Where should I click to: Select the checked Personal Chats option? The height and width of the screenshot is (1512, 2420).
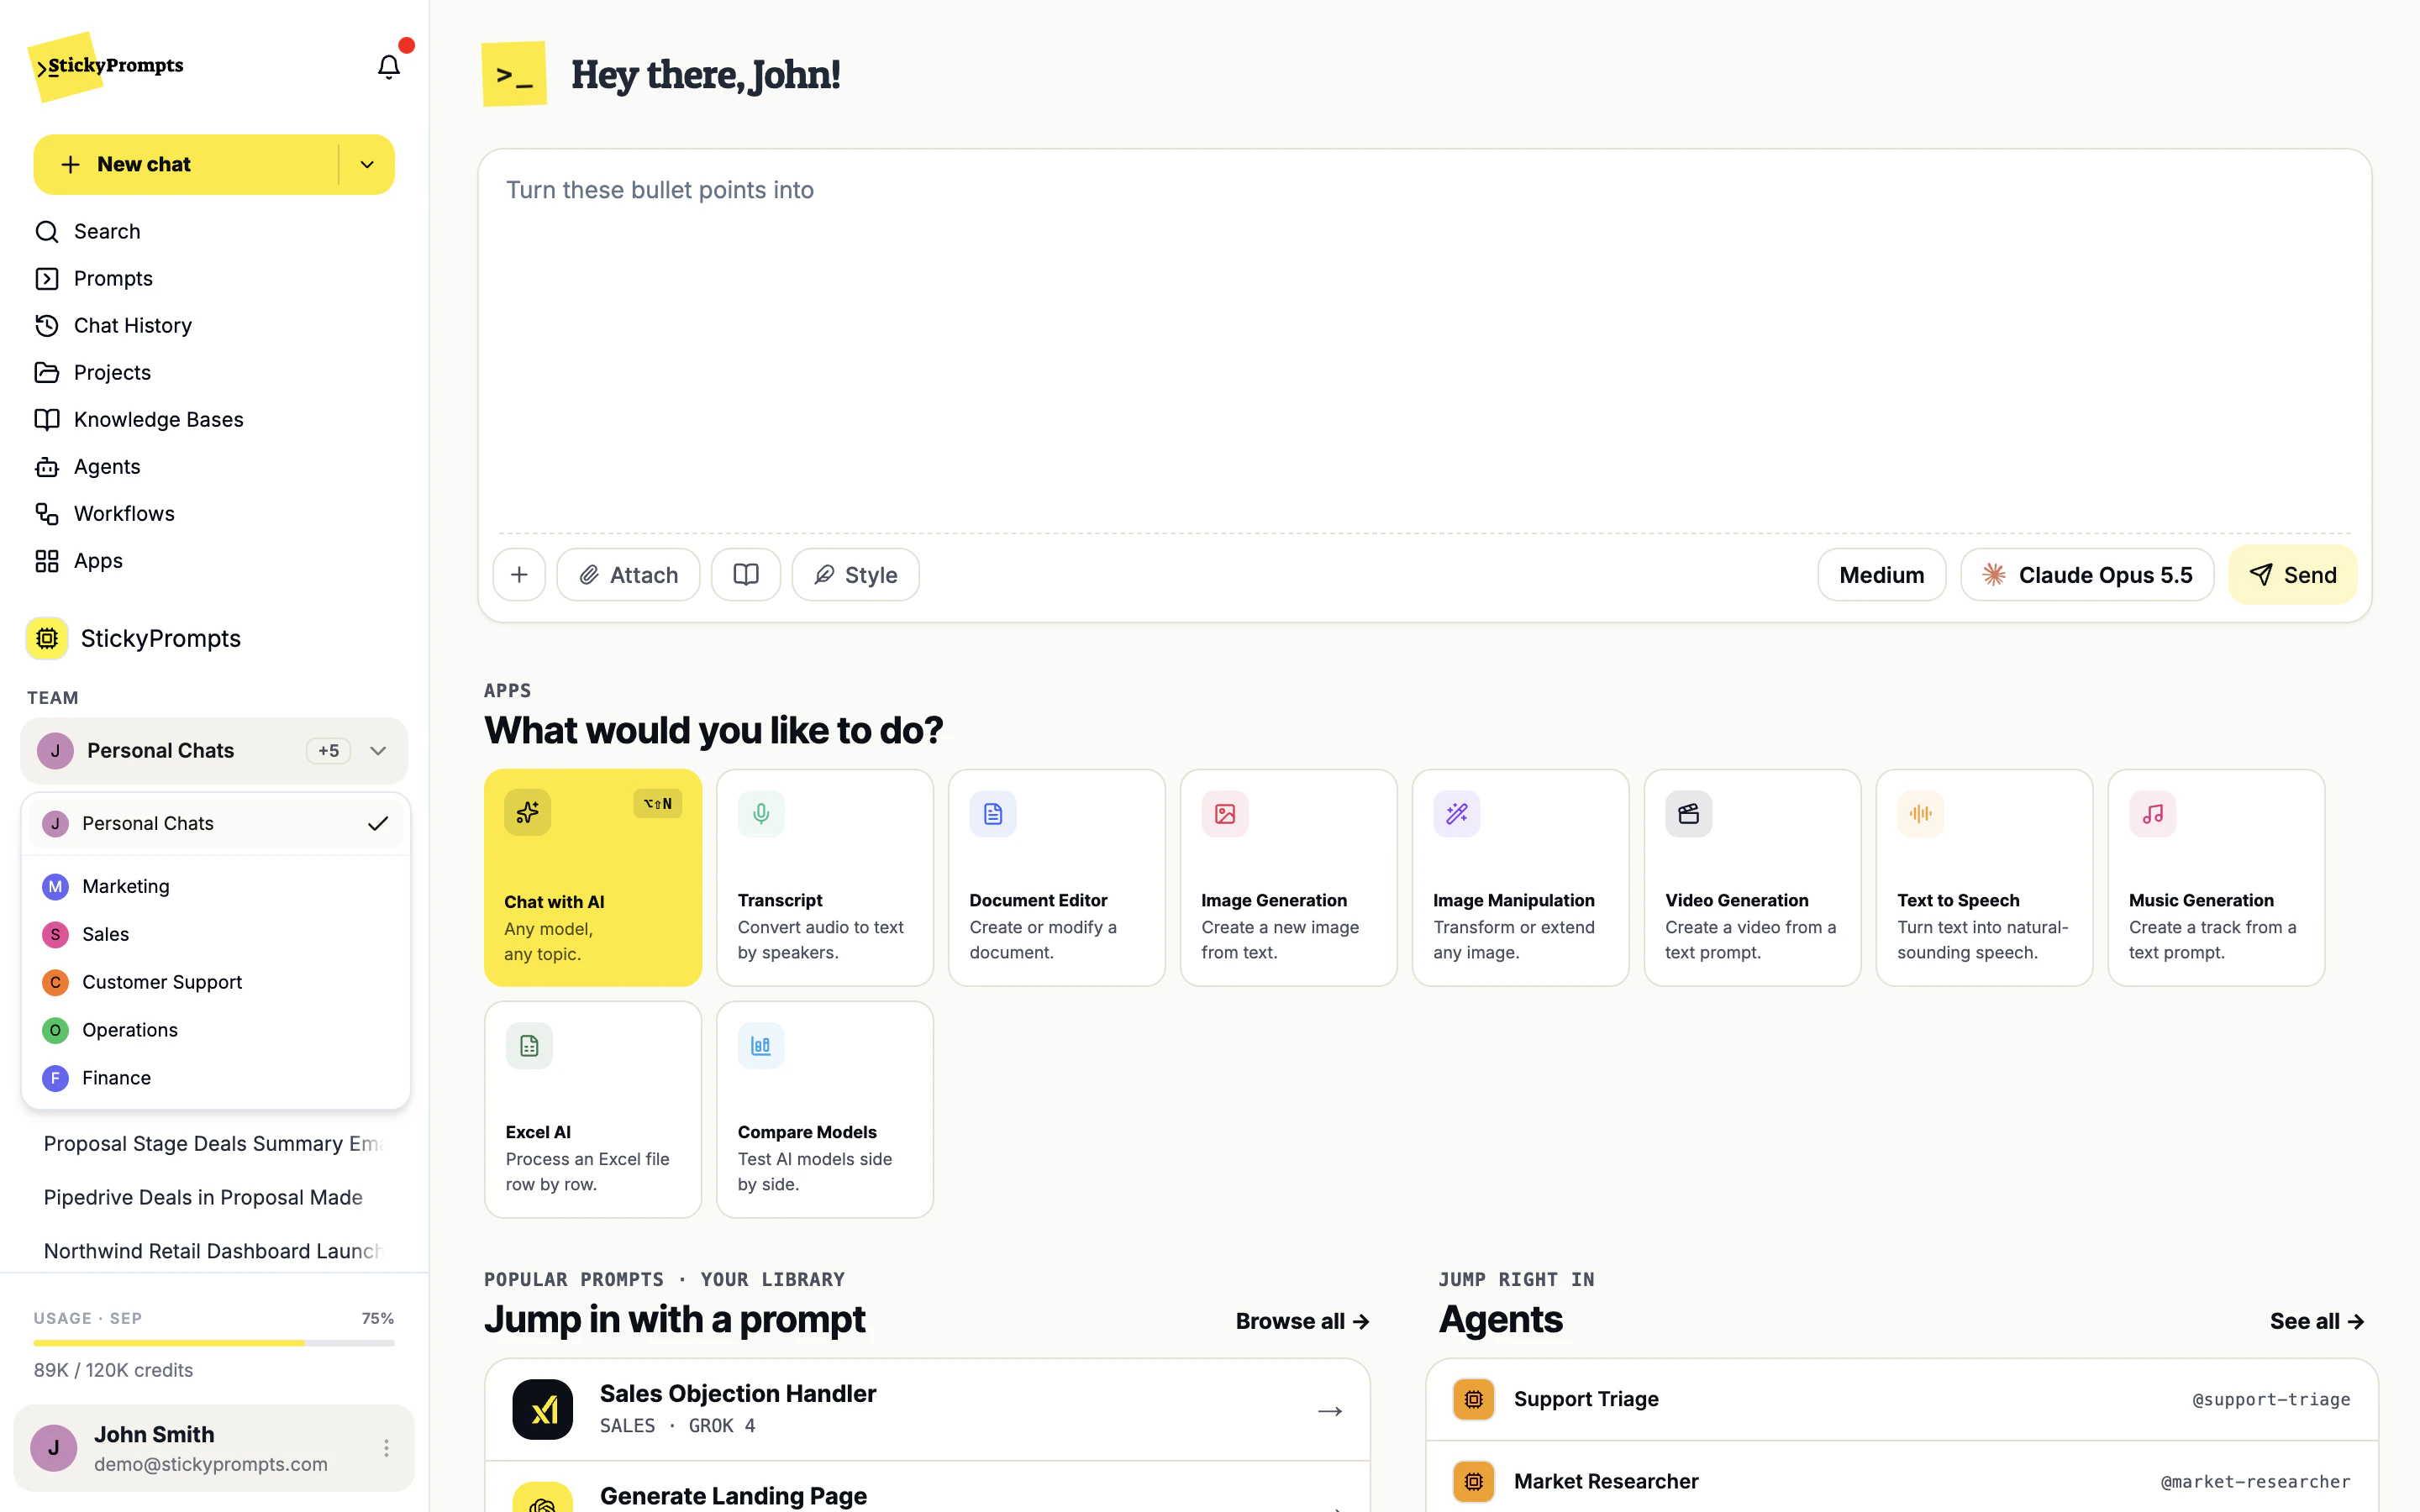(x=215, y=824)
